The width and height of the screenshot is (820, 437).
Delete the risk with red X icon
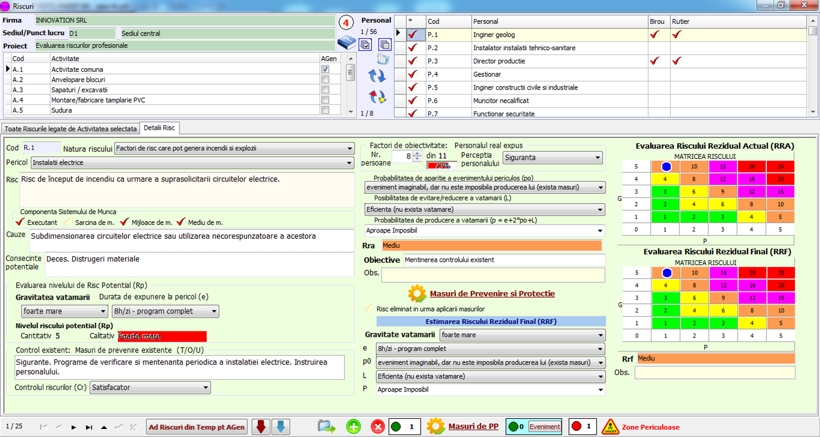click(378, 427)
